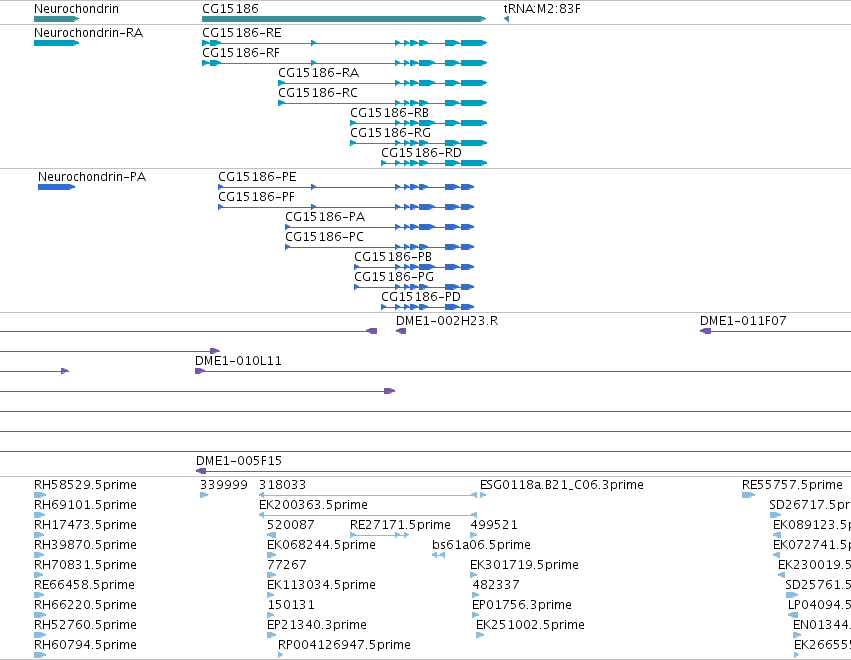Image resolution: width=851 pixels, height=660 pixels.
Task: Click the 520087 feature label
Action: [290, 525]
